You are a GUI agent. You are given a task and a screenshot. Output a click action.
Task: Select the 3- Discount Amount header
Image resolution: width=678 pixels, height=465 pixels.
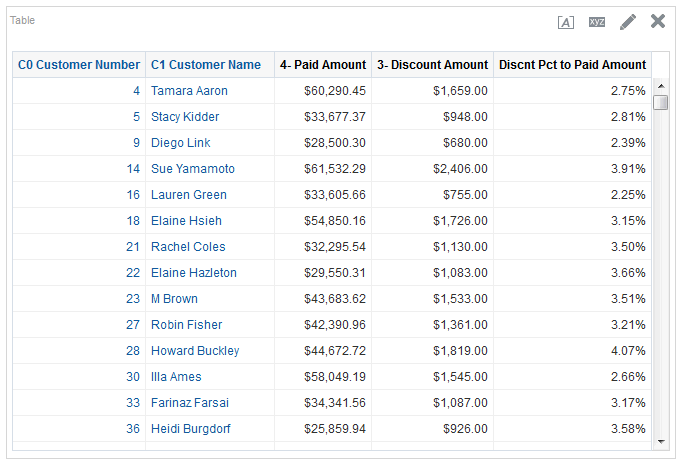432,65
